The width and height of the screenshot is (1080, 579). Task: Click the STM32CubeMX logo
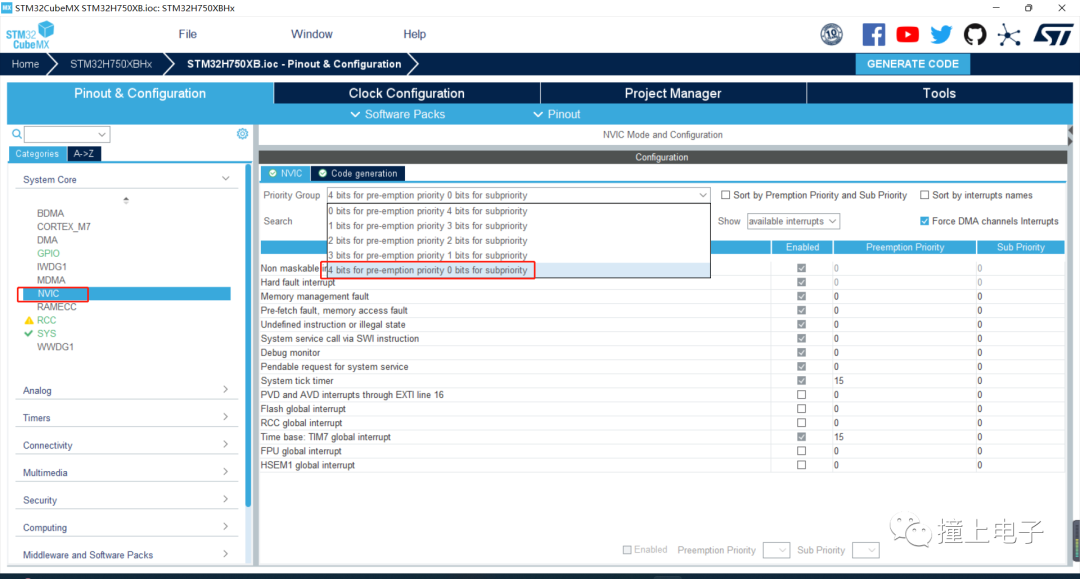pos(30,35)
